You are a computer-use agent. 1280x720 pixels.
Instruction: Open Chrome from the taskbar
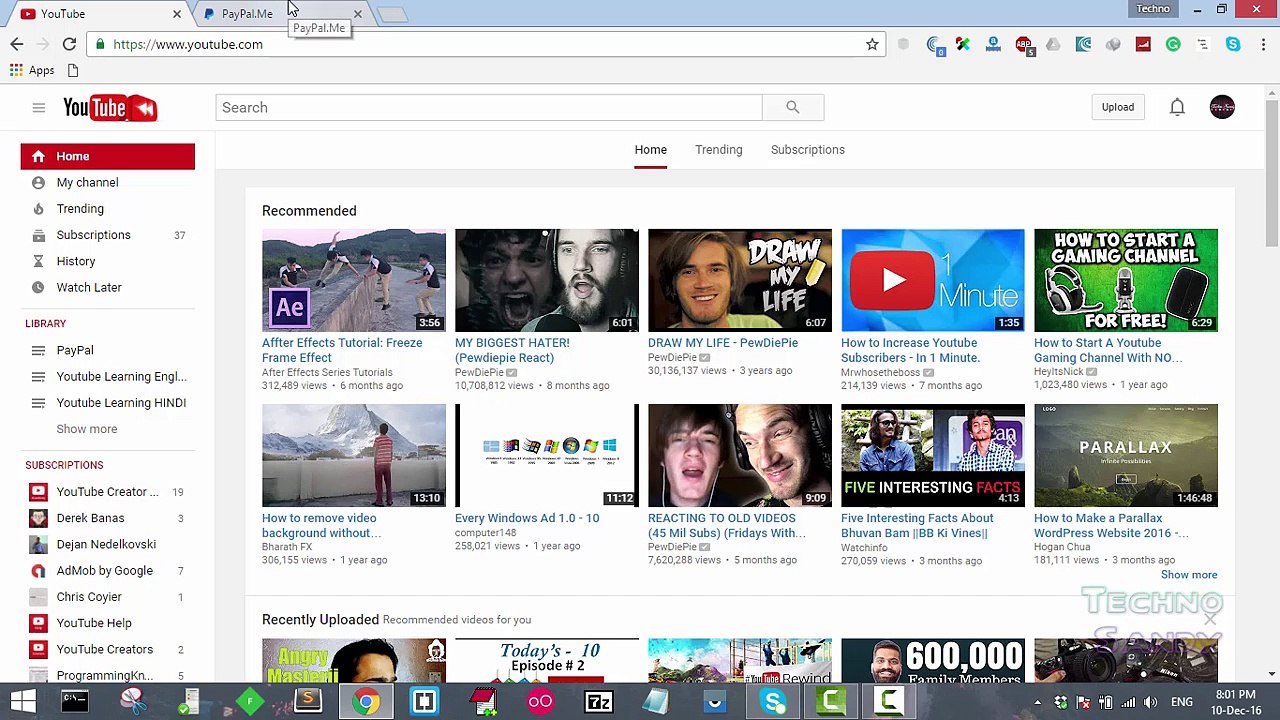(366, 701)
